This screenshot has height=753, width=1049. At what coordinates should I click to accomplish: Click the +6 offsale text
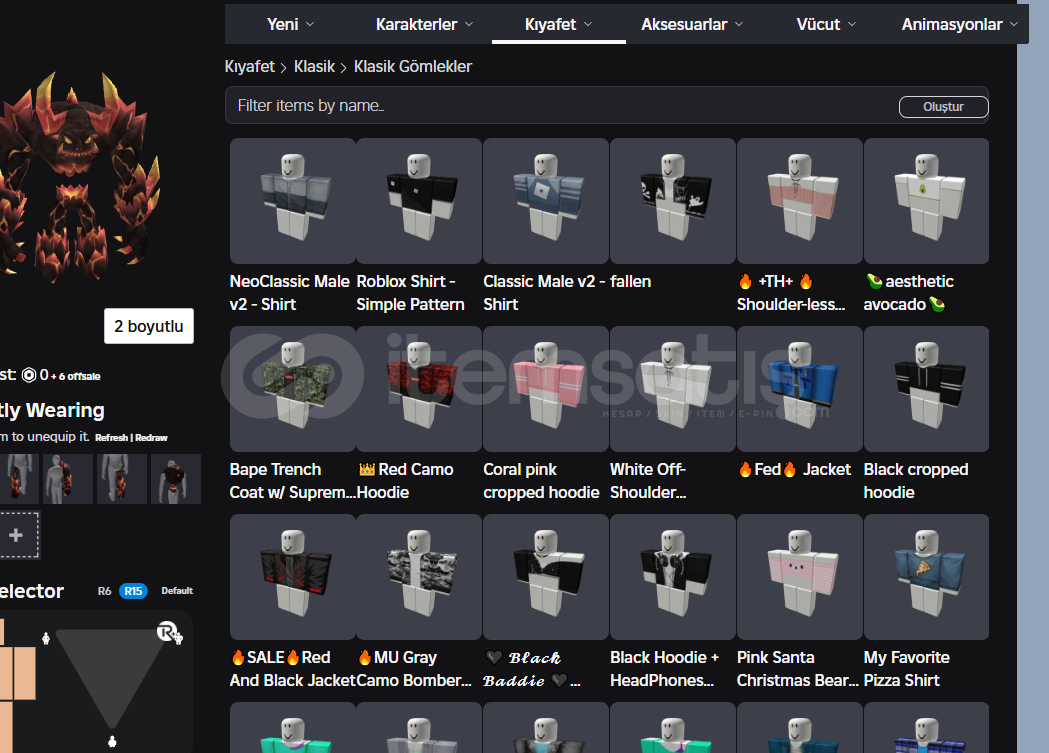pos(76,376)
